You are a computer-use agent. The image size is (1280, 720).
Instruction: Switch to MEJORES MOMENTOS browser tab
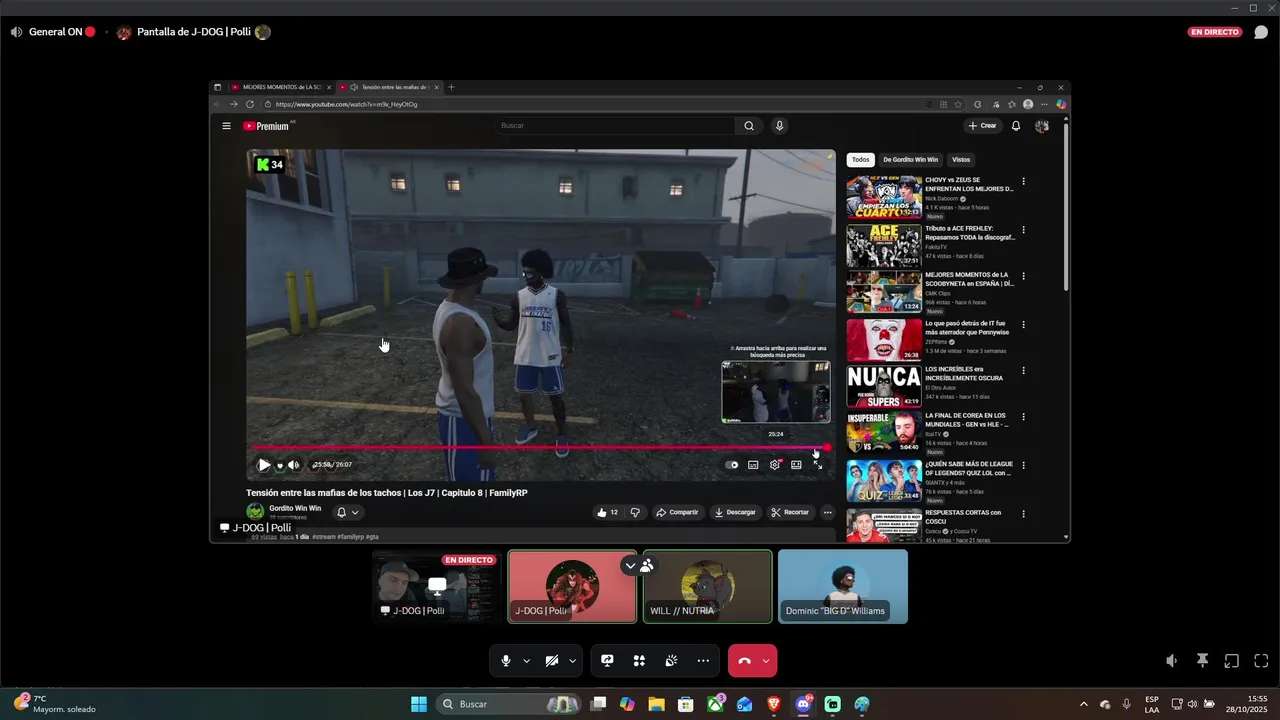(x=280, y=87)
